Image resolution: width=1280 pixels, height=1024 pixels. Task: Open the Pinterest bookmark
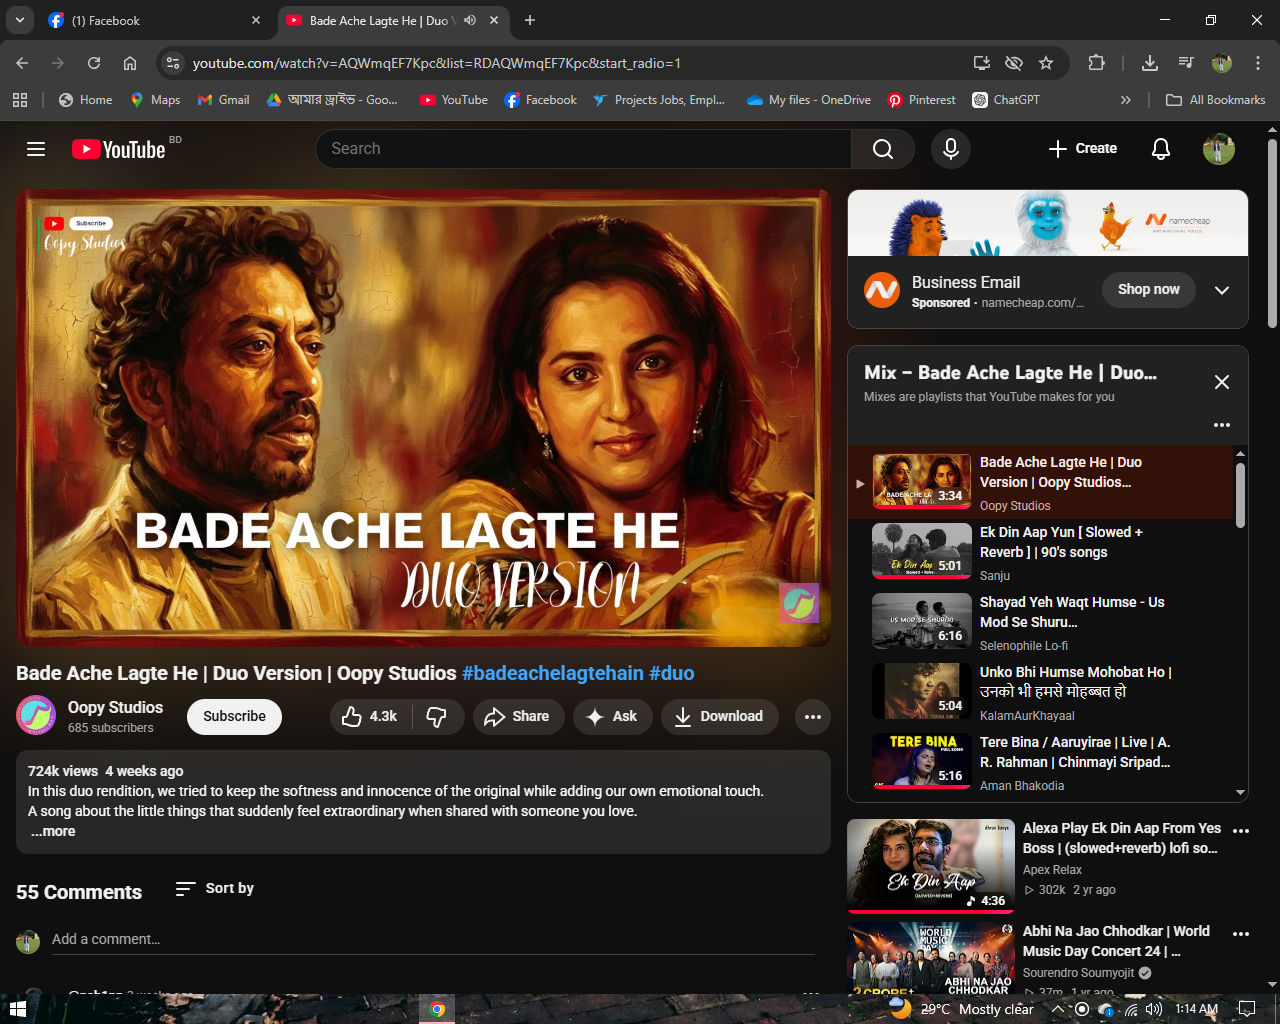coord(922,100)
